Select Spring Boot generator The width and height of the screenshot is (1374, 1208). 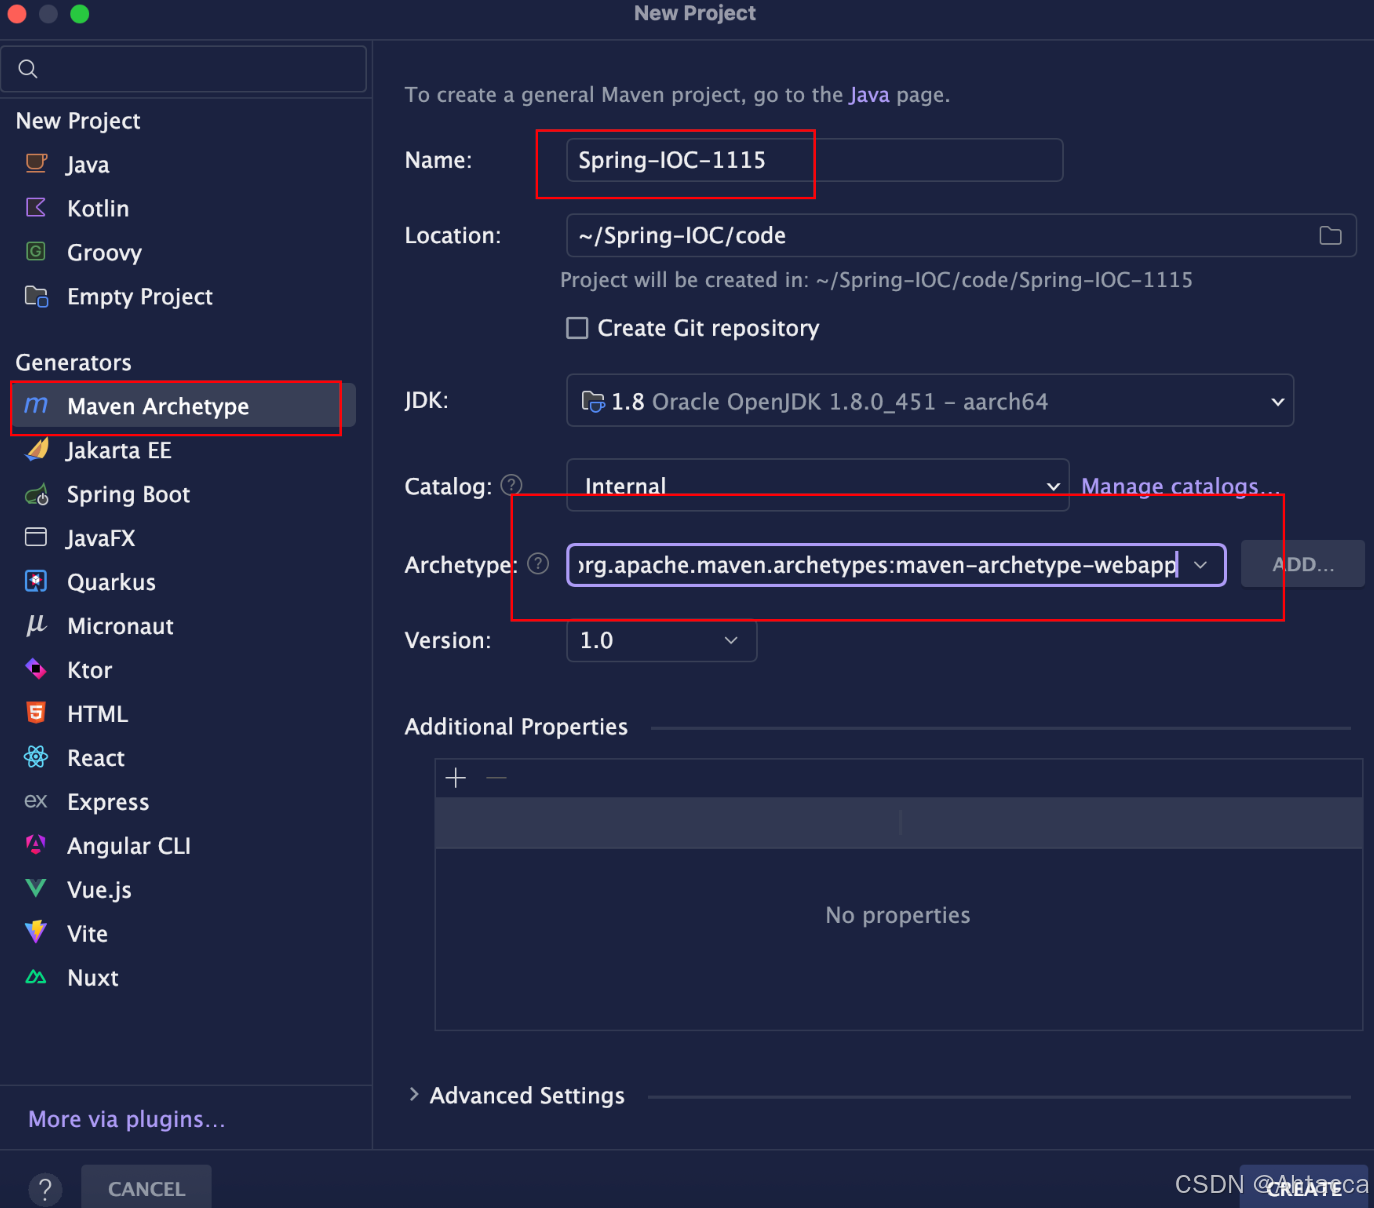tap(129, 494)
